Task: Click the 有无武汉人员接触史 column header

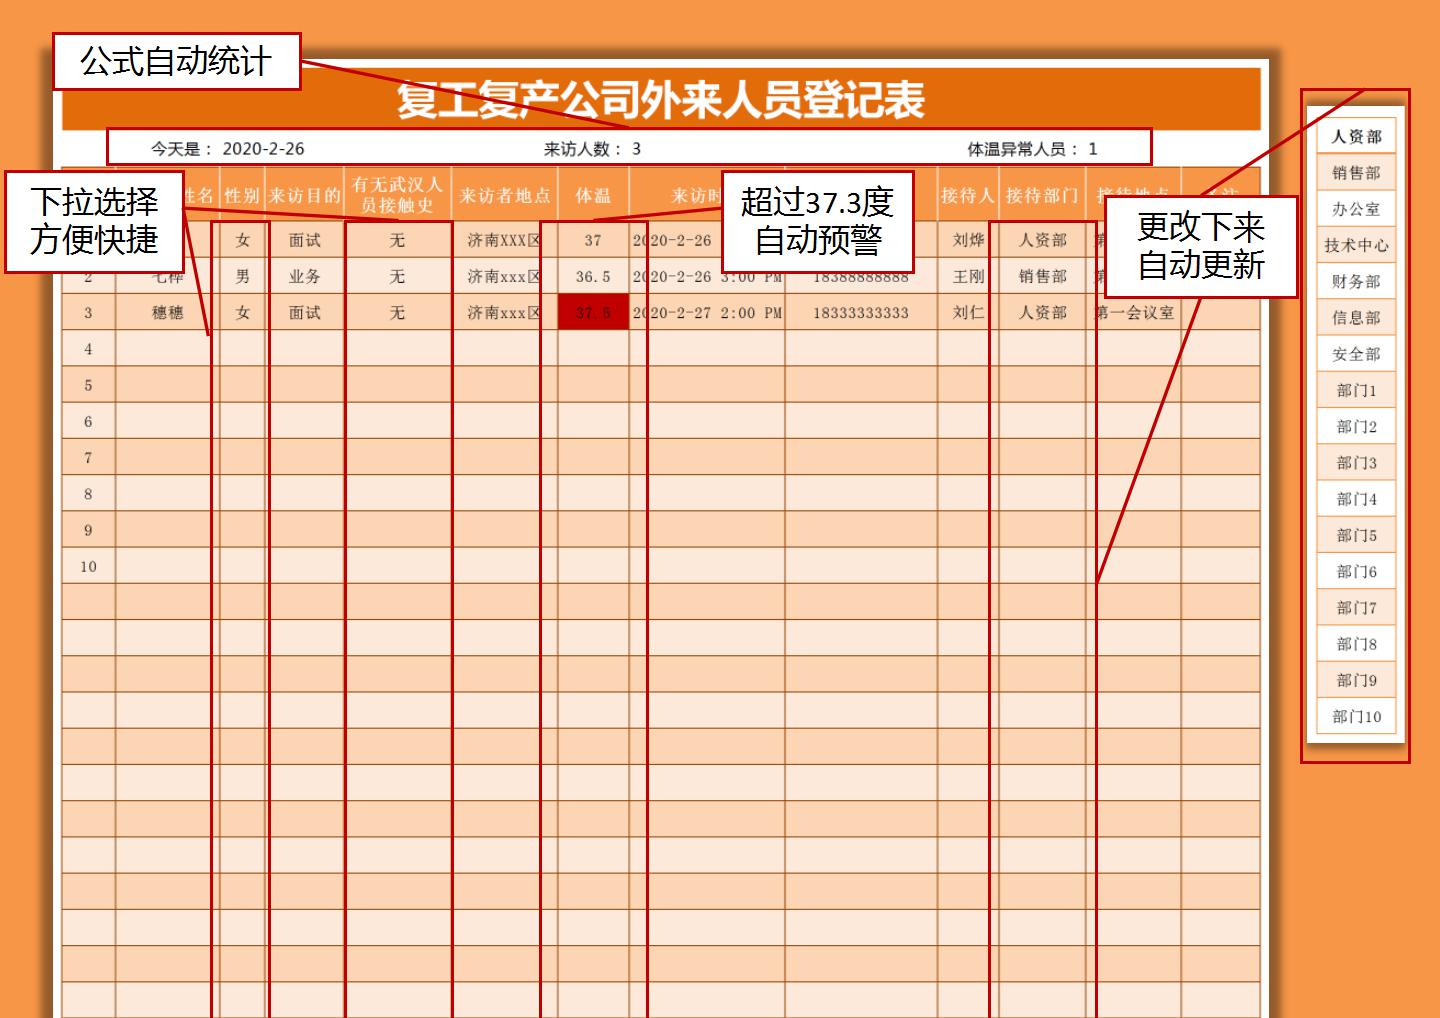Action: pyautogui.click(x=397, y=195)
